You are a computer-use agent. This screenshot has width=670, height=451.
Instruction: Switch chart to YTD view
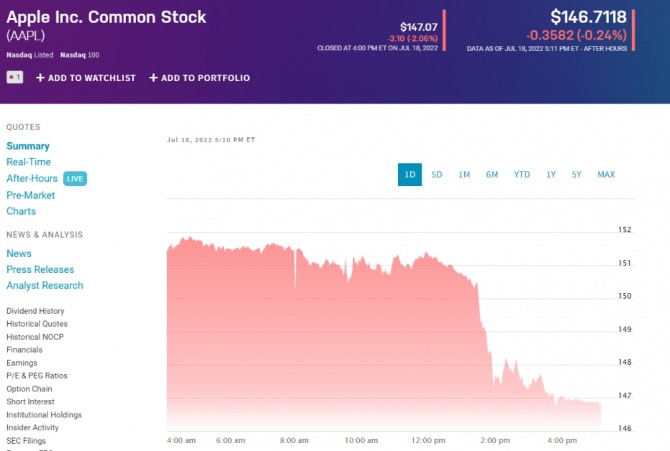[522, 175]
